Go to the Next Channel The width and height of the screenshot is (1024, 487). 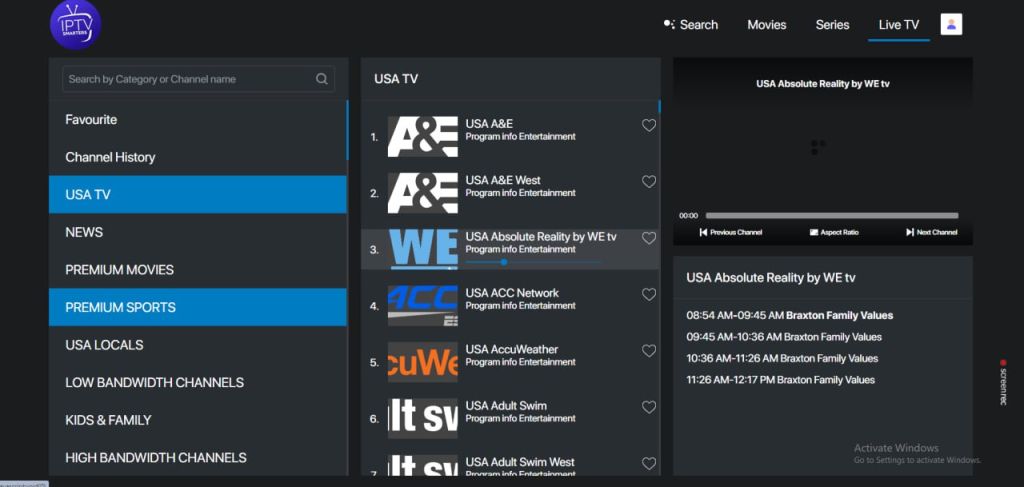(931, 232)
